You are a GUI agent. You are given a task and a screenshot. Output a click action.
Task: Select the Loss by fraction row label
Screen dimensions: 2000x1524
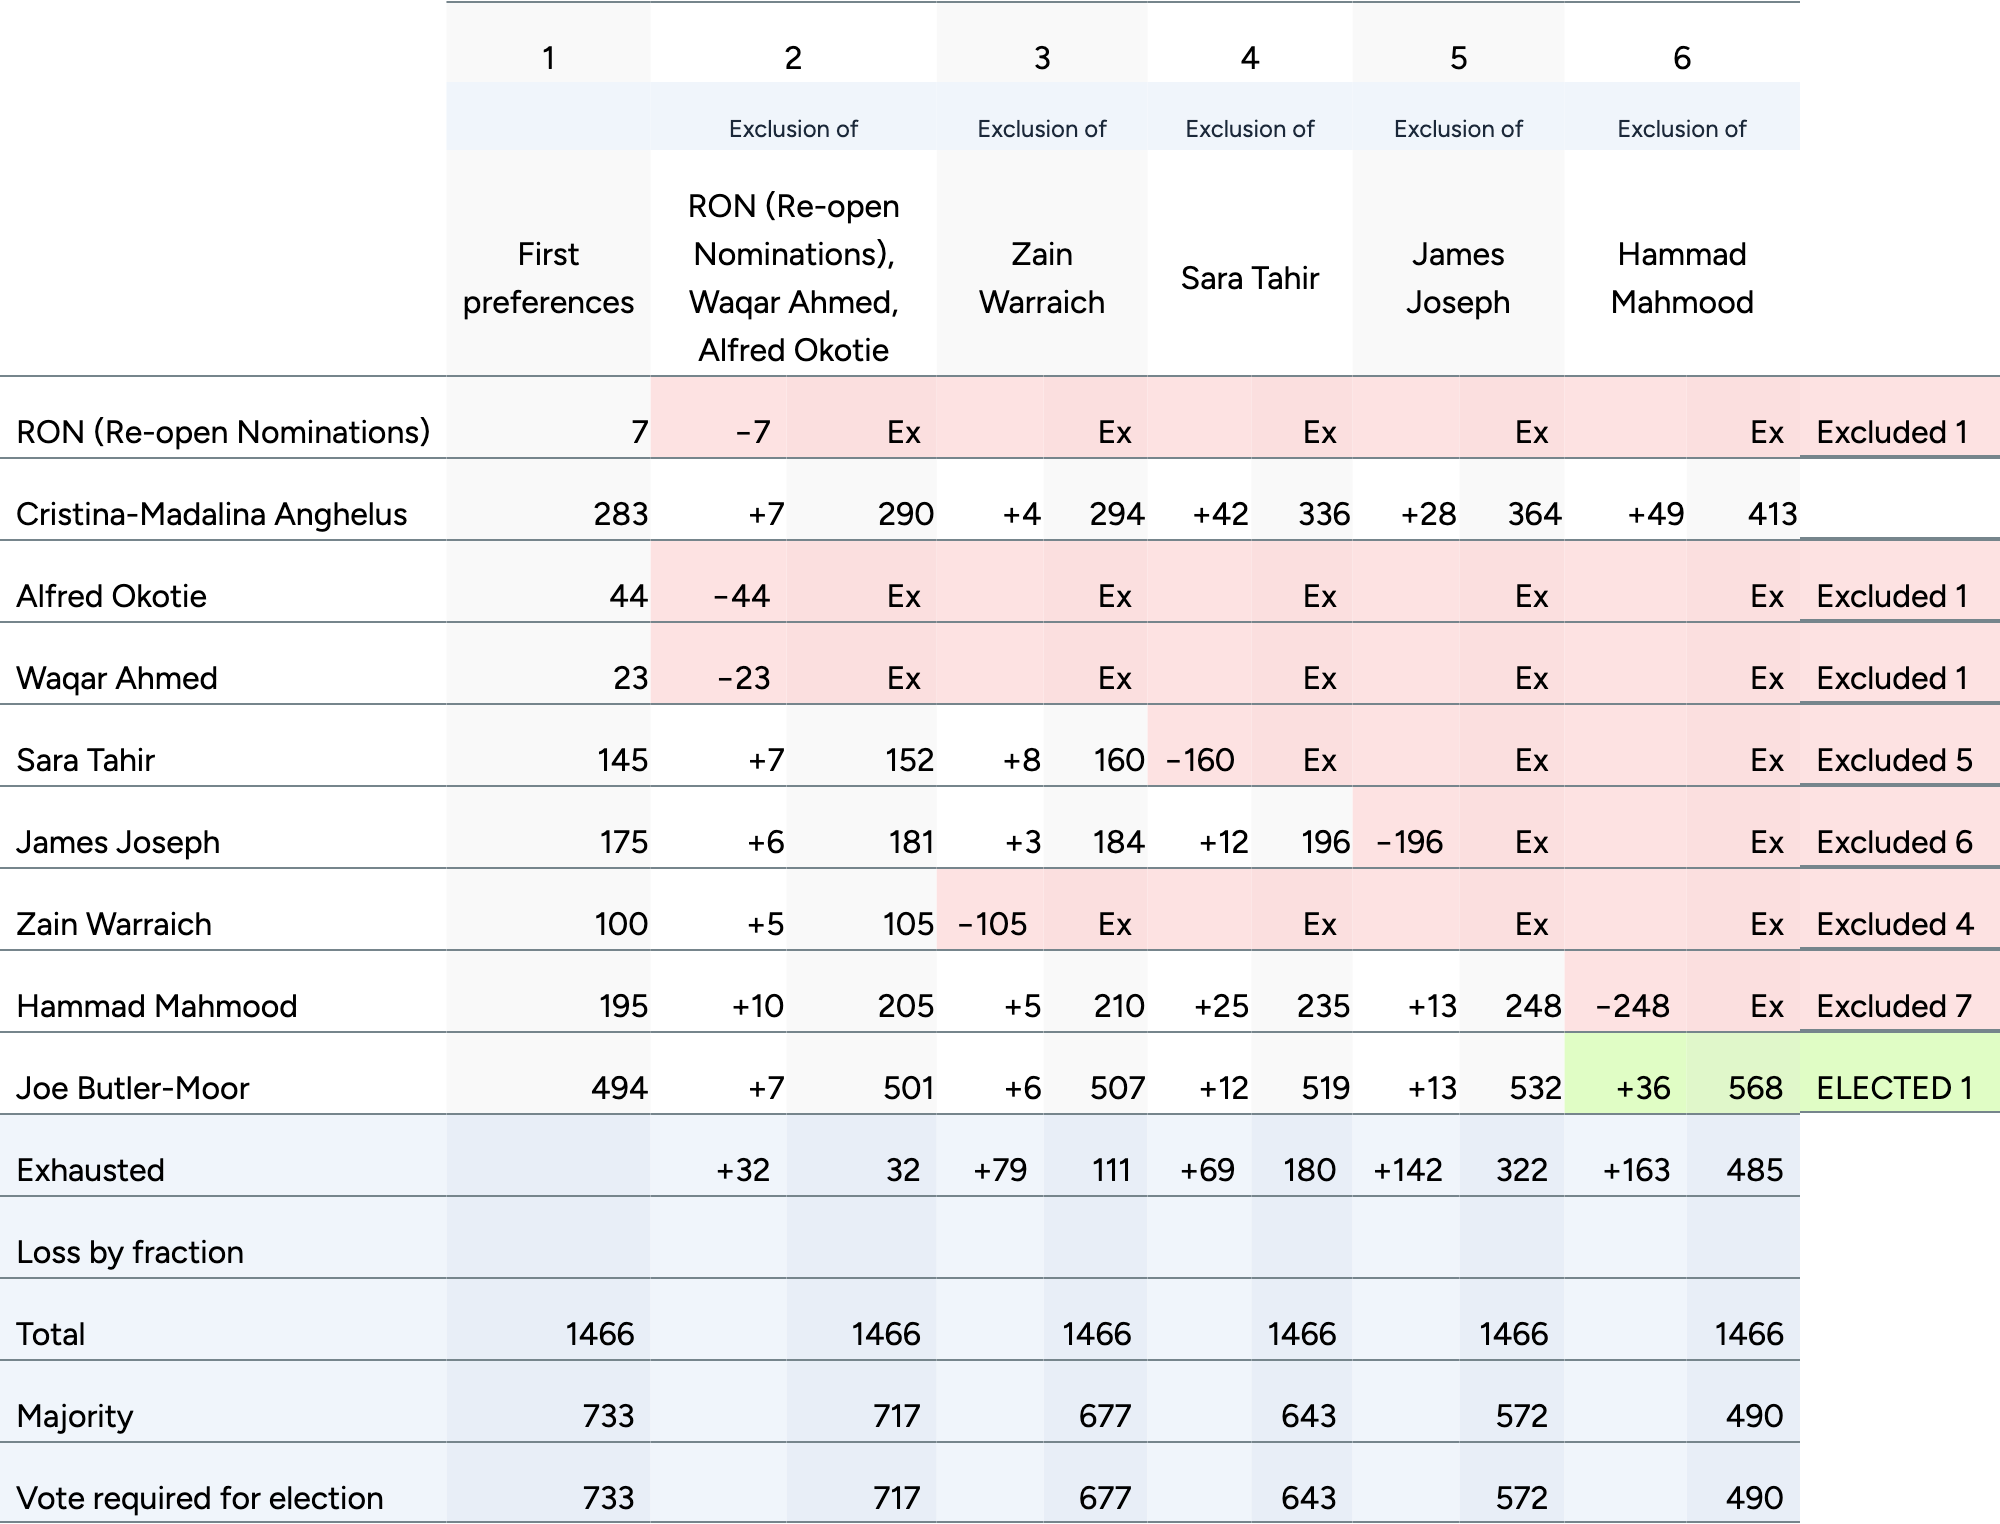click(x=130, y=1251)
